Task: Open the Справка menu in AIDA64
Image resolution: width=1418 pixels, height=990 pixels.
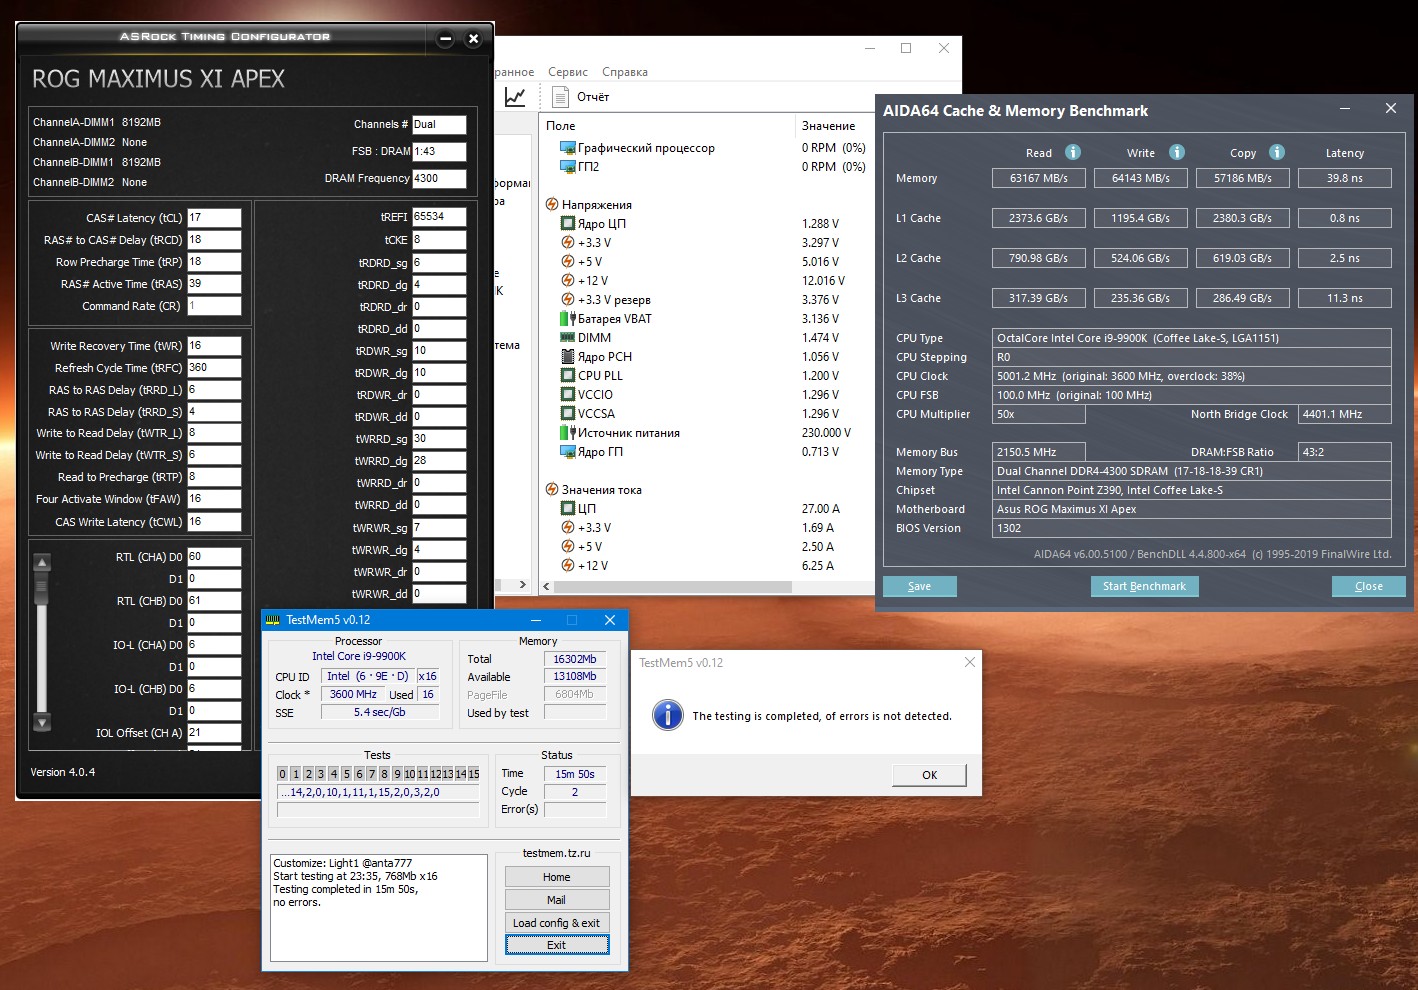Action: (625, 72)
